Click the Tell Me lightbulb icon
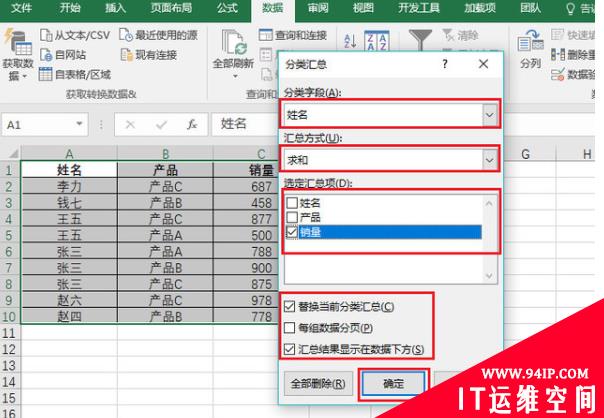The height and width of the screenshot is (418, 604). tap(570, 9)
